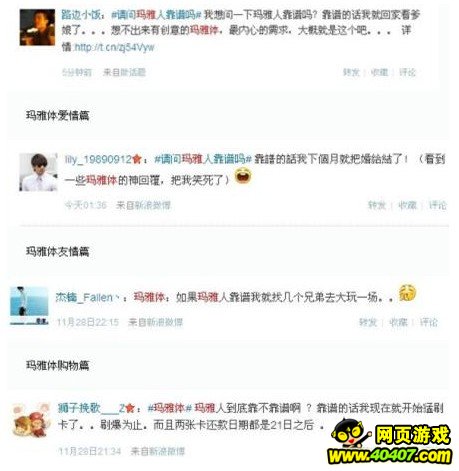
Task: Open the #请问玛雅人靠谱吗# hashtag in first post
Action: pos(156,15)
